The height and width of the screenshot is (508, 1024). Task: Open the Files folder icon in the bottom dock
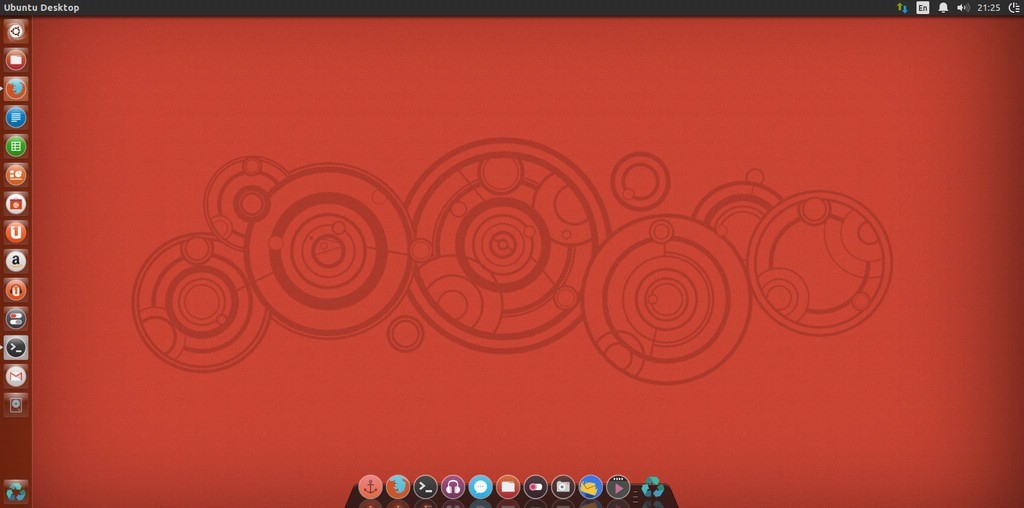(x=508, y=487)
